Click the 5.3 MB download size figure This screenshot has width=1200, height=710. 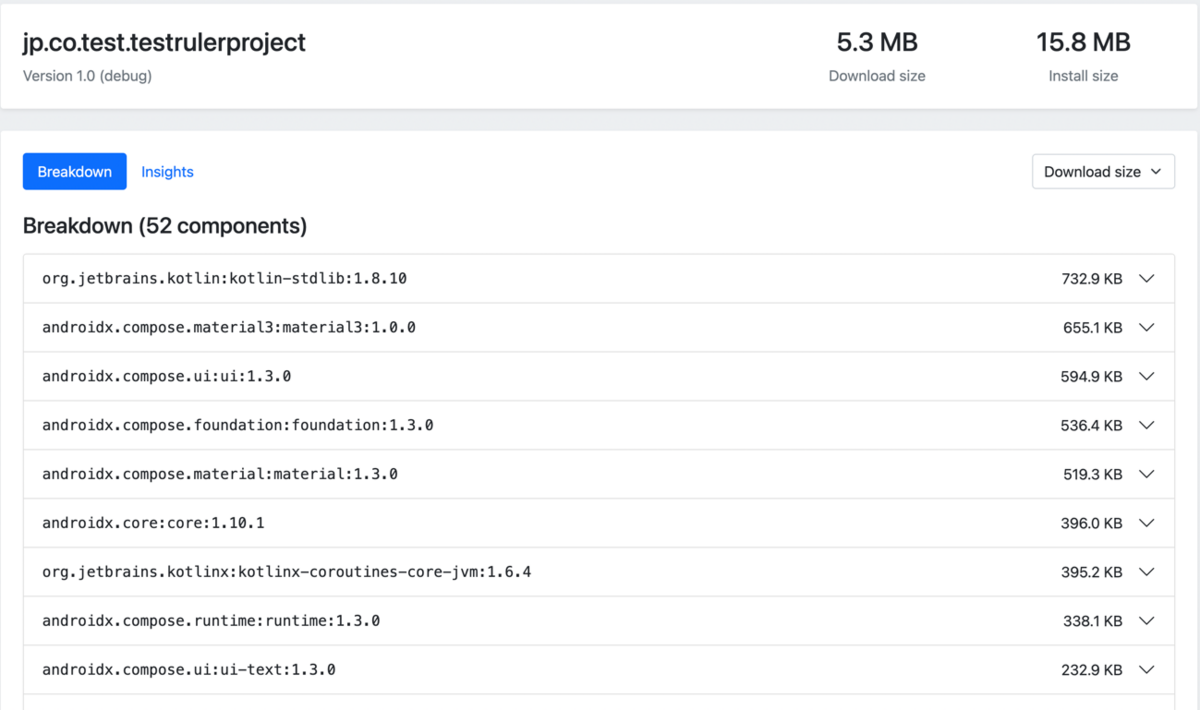(x=877, y=43)
